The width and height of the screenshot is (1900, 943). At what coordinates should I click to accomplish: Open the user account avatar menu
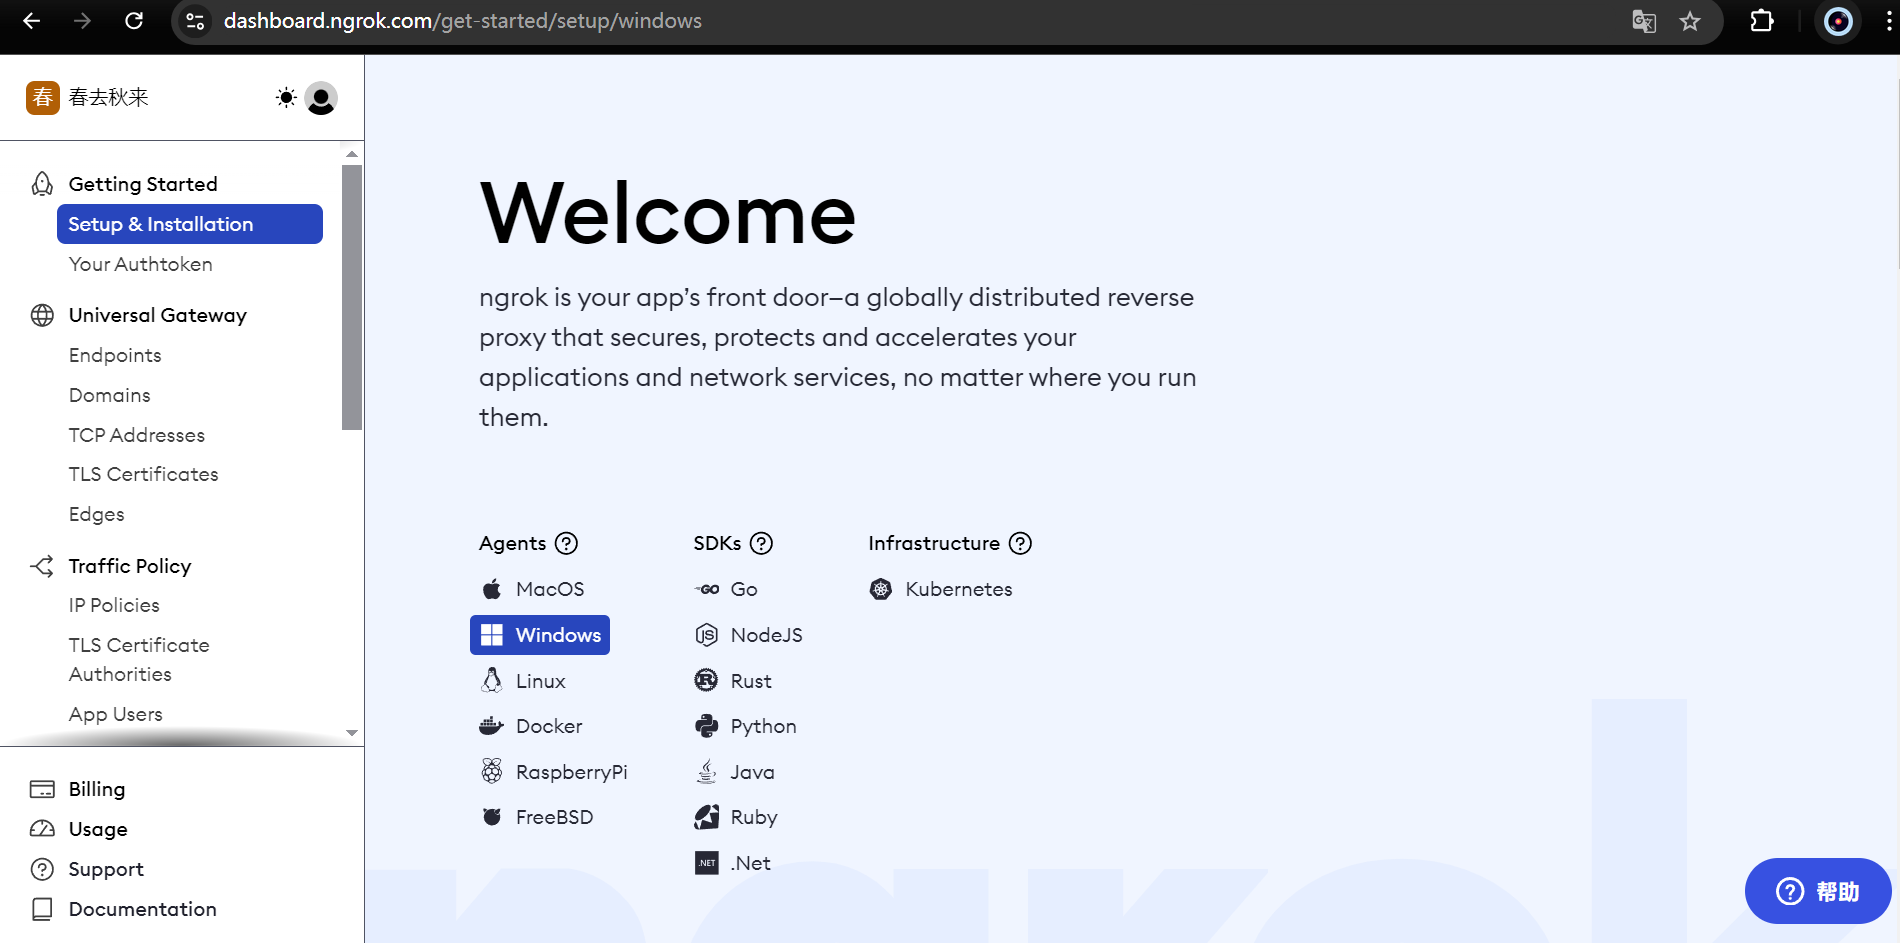click(321, 98)
